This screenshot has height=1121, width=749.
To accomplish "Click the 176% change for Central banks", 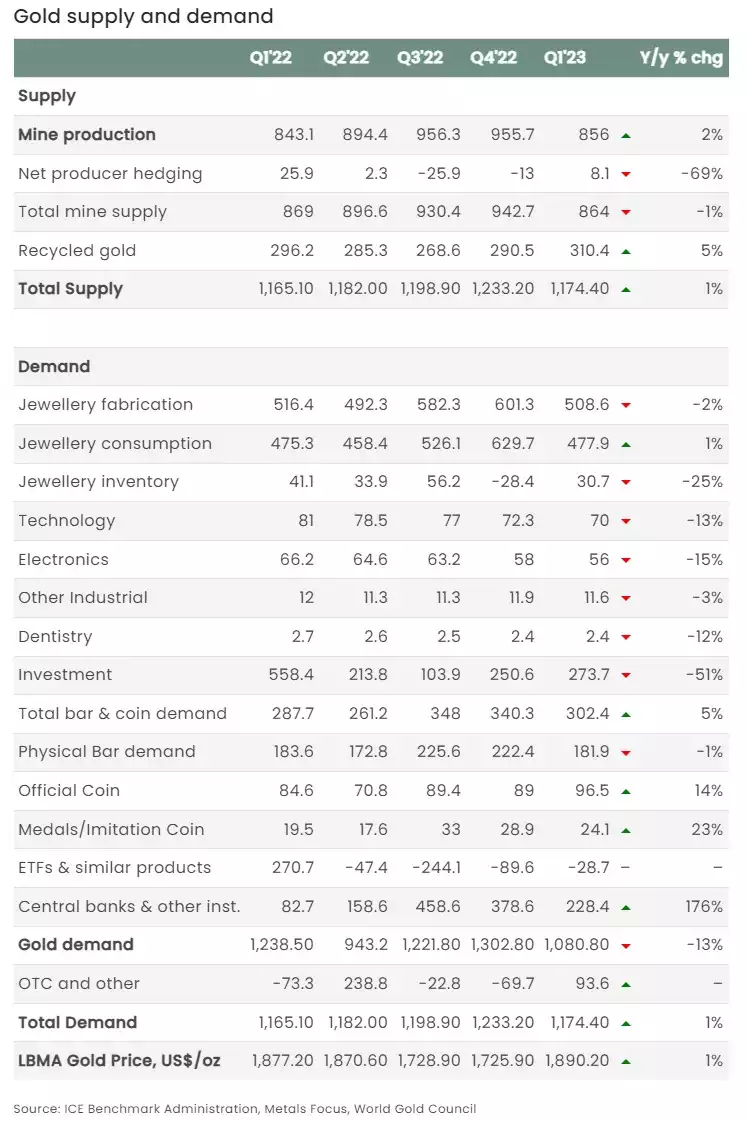I will coord(704,907).
